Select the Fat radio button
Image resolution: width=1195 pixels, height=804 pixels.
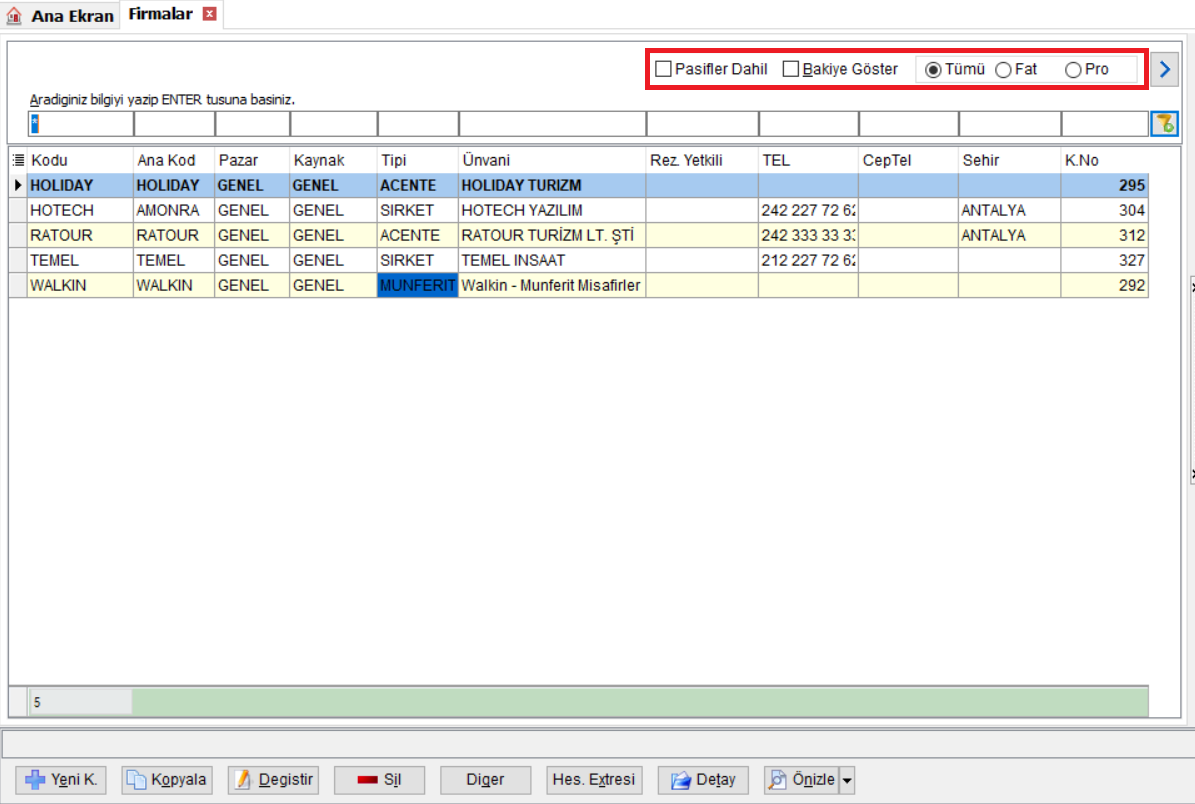(x=1004, y=69)
